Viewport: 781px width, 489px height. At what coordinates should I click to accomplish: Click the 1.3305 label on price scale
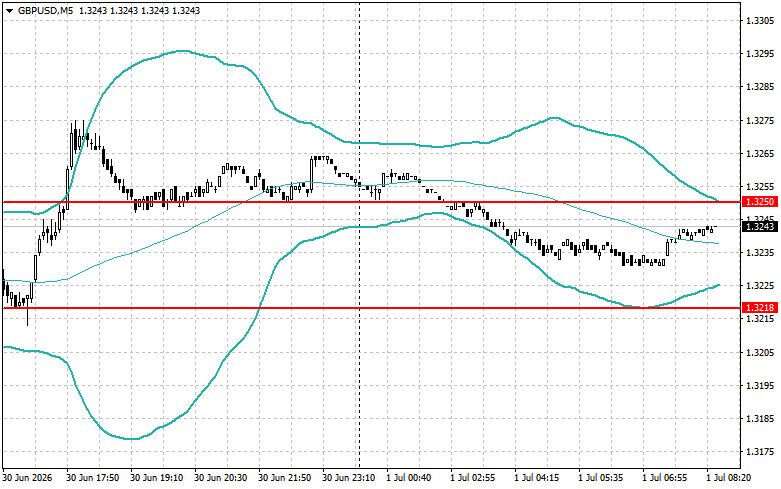pos(760,21)
